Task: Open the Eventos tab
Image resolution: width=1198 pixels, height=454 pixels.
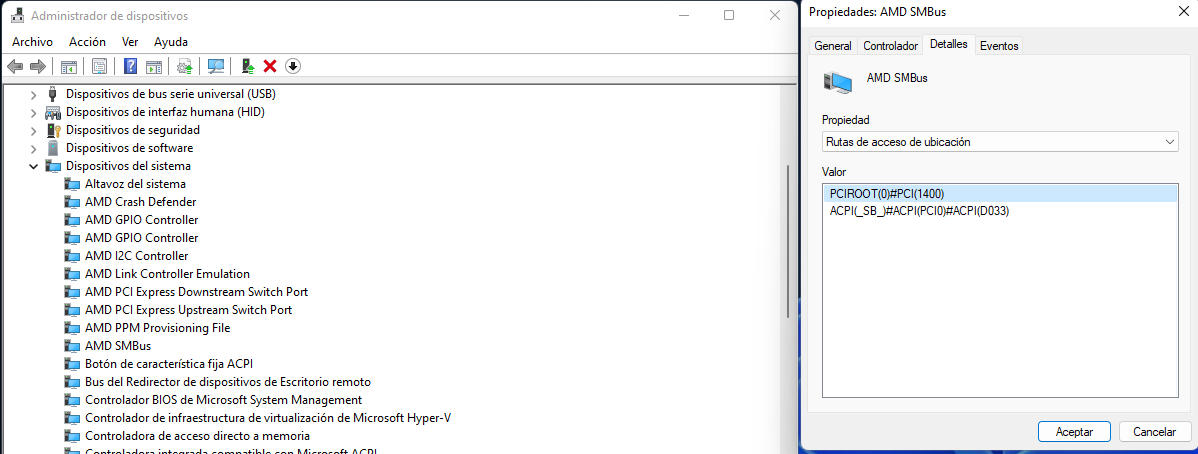Action: coord(999,46)
